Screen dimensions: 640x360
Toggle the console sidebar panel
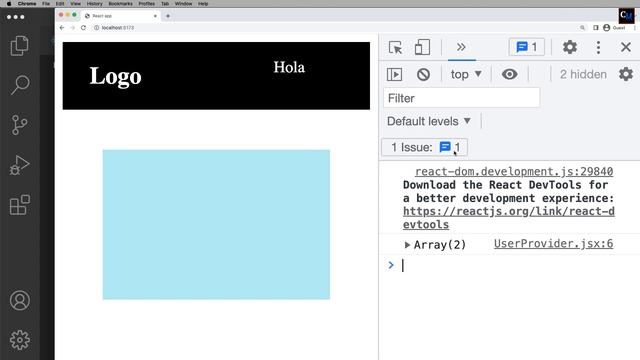pyautogui.click(x=394, y=74)
